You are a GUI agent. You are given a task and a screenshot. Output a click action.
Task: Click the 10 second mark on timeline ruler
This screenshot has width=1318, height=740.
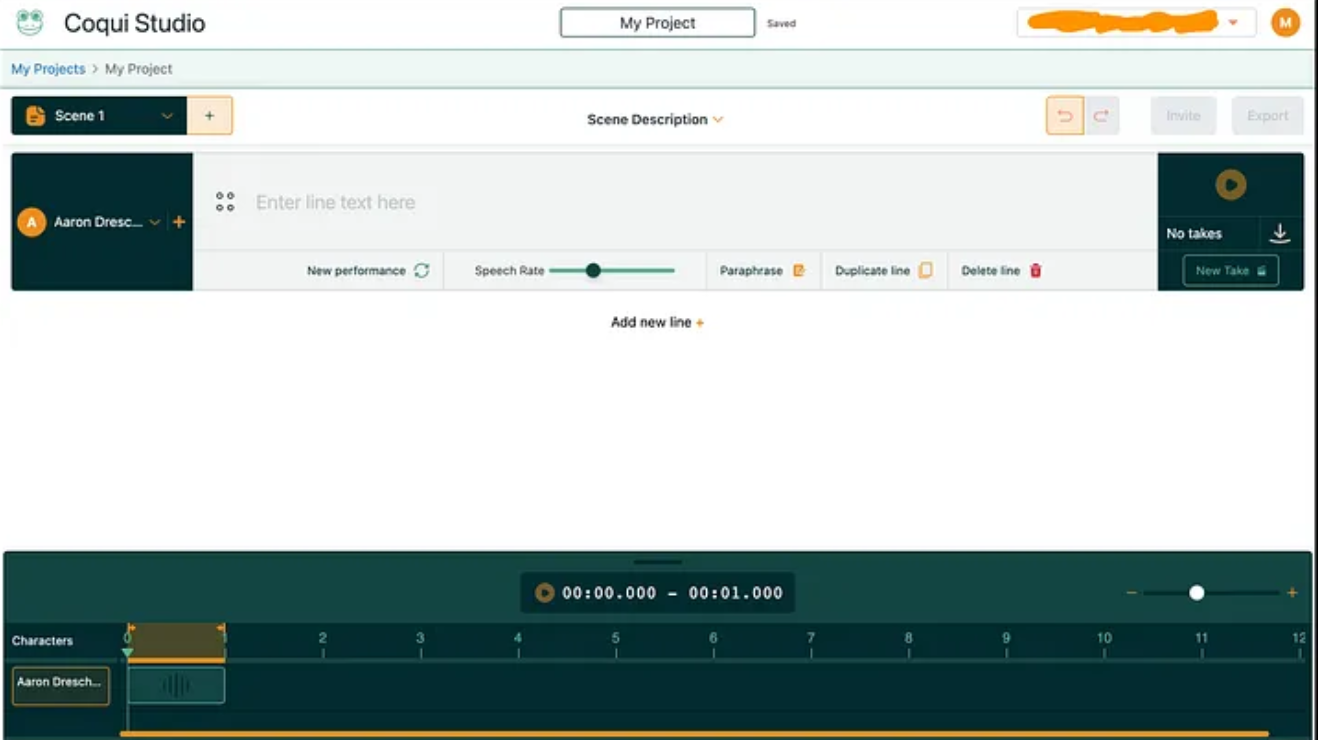[1104, 638]
